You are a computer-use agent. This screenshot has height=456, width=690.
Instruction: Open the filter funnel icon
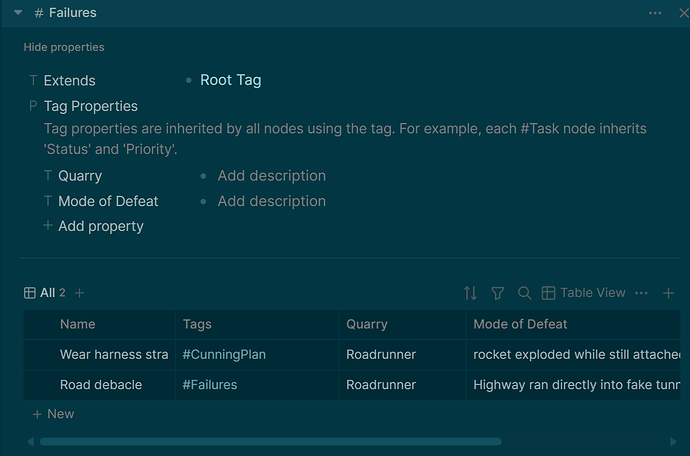[x=497, y=293]
